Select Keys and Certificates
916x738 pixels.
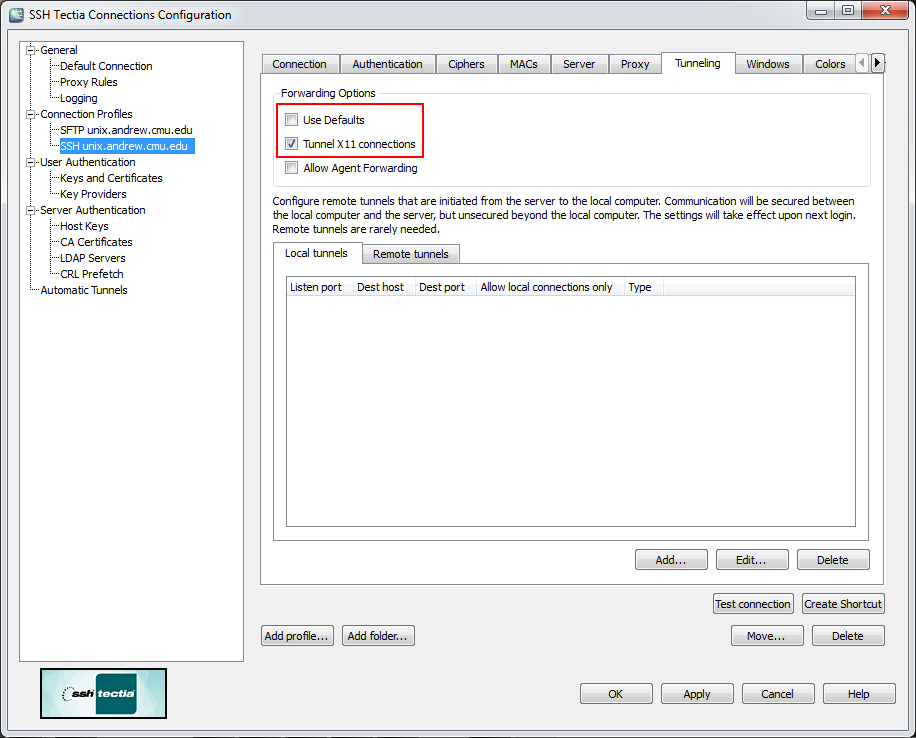(112, 178)
